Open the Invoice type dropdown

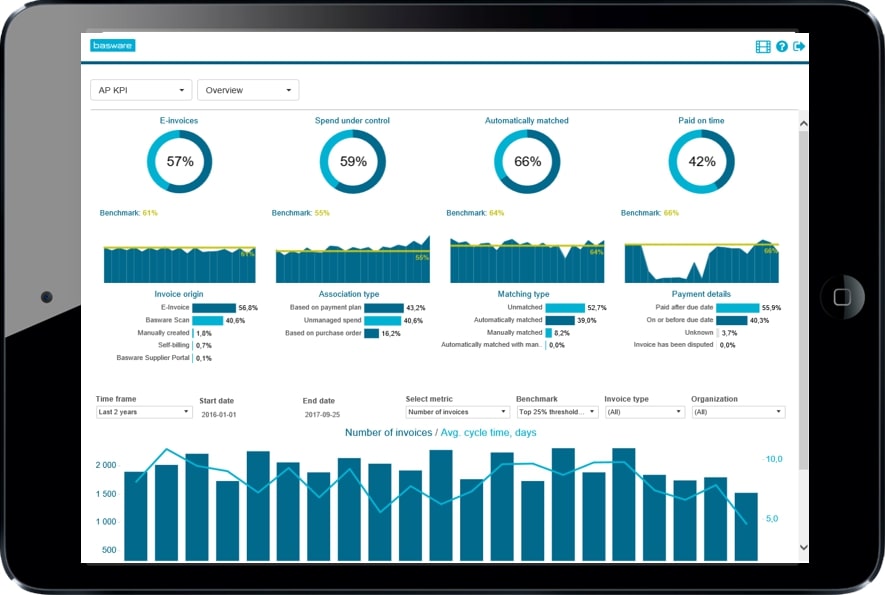(644, 412)
